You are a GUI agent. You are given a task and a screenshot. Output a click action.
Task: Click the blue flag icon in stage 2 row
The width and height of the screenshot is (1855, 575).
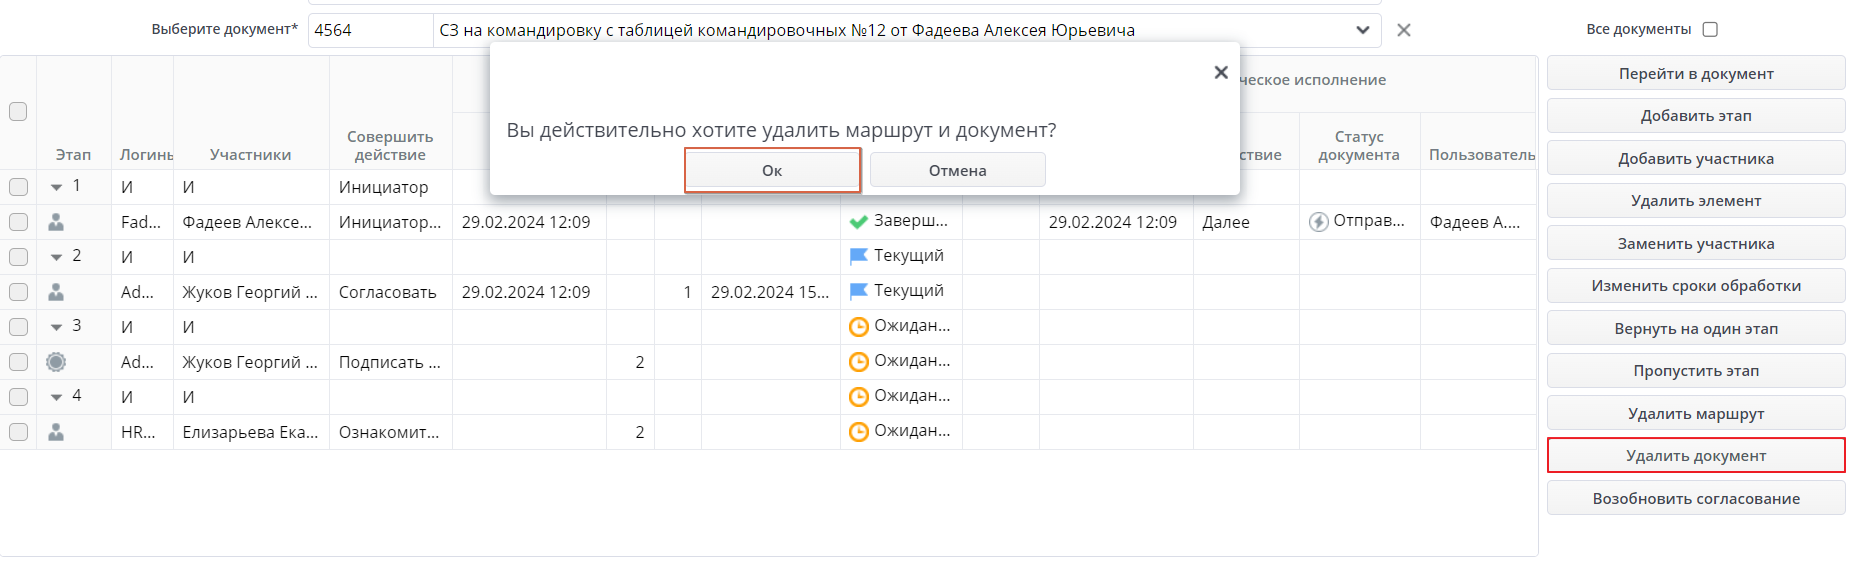[858, 257]
